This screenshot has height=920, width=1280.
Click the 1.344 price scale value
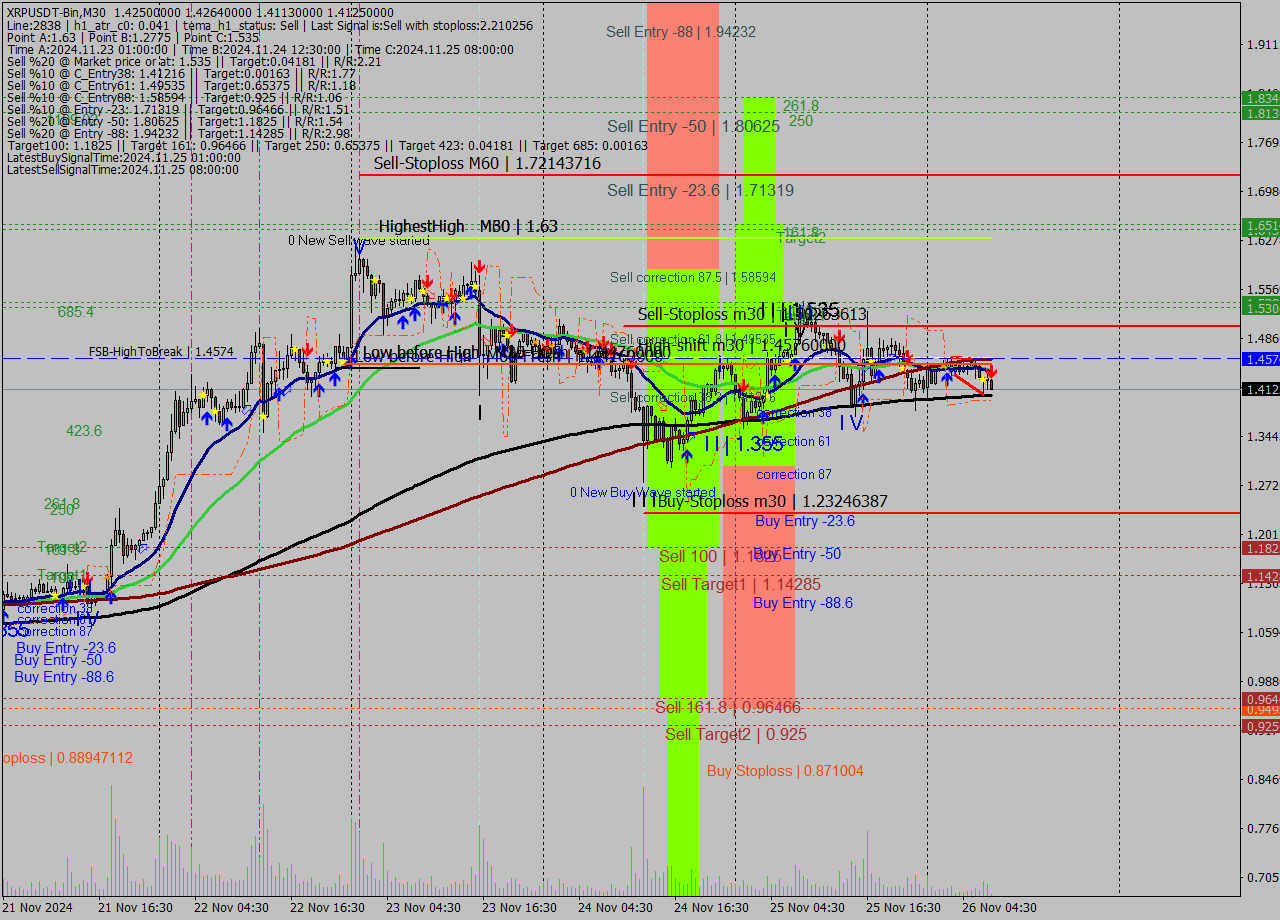tap(1262, 436)
